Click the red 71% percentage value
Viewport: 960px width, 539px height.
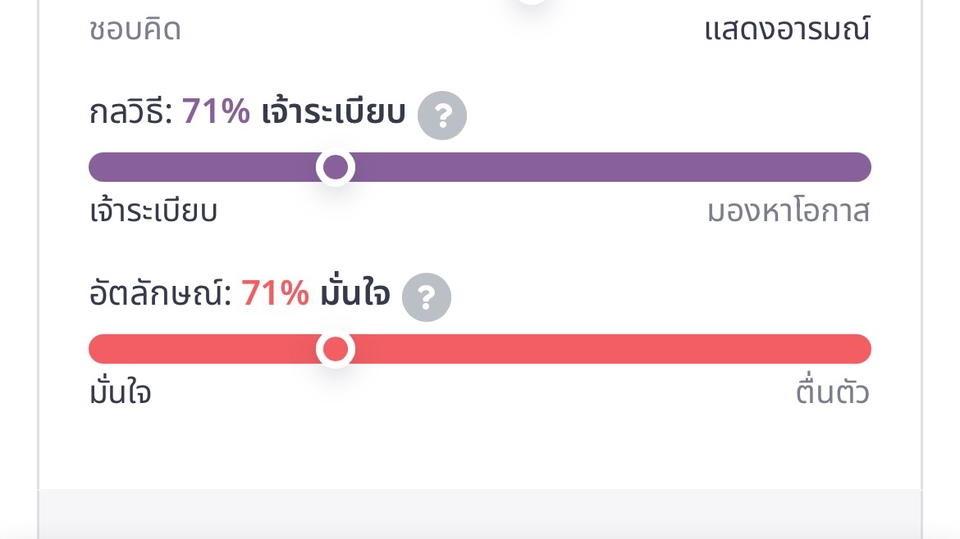[x=275, y=295]
